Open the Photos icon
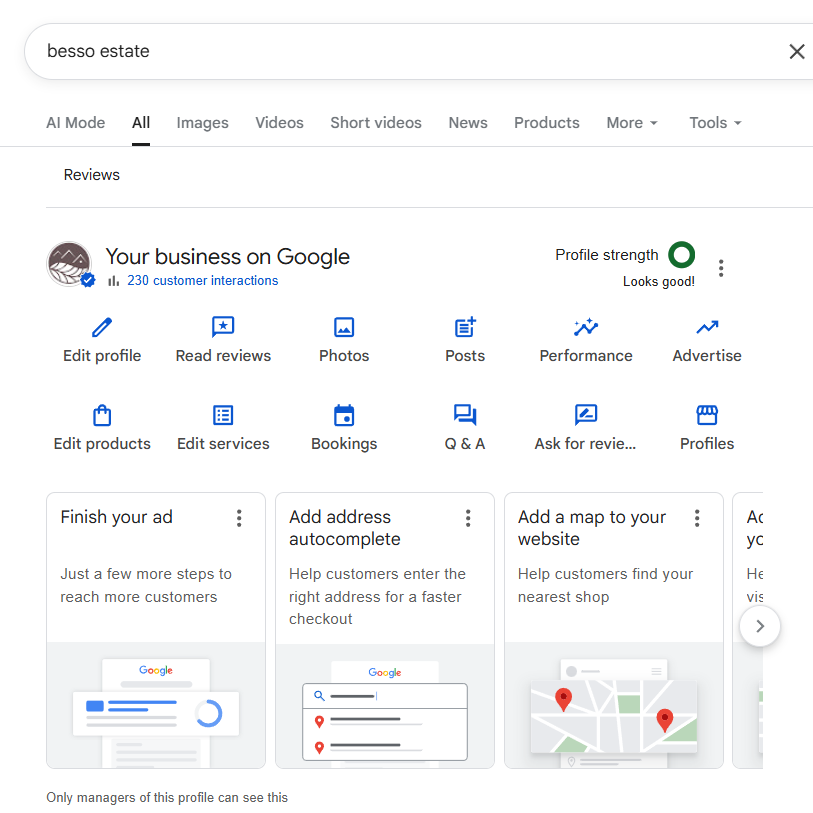 [344, 327]
